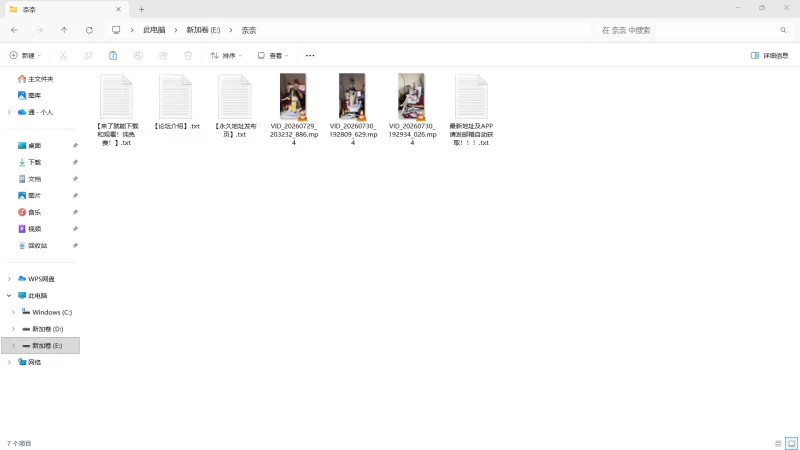The image size is (800, 450).
Task: Unpin 桌面 using its pin icon
Action: pyautogui.click(x=75, y=145)
